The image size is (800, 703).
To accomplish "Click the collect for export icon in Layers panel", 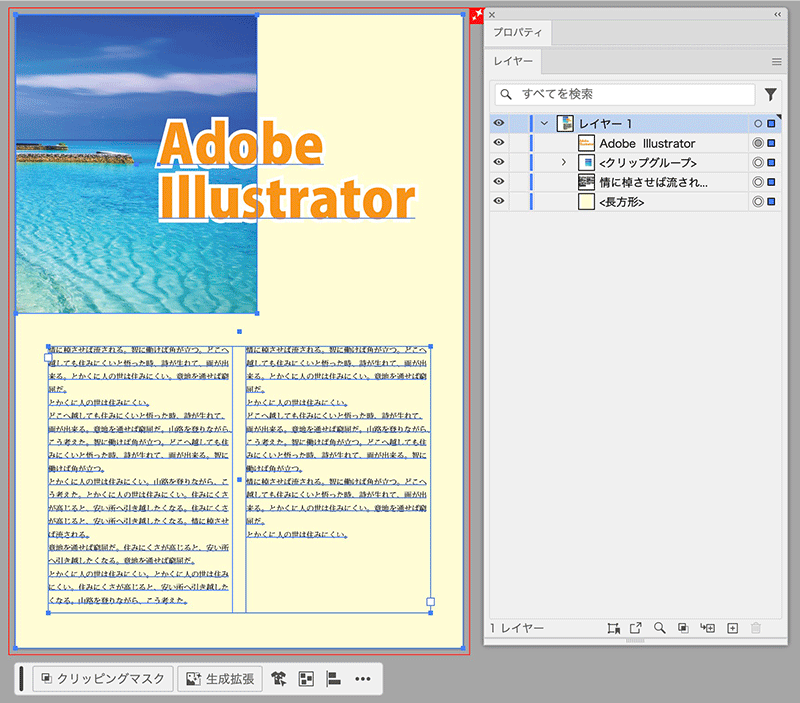I will coord(613,628).
